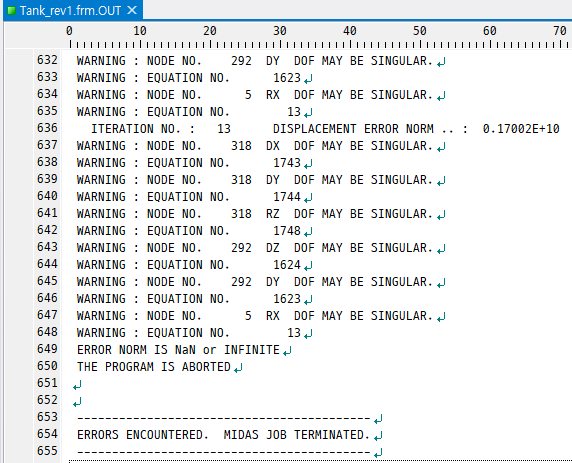
Task: Click equation number 1744 on line 640
Action: 287,197
